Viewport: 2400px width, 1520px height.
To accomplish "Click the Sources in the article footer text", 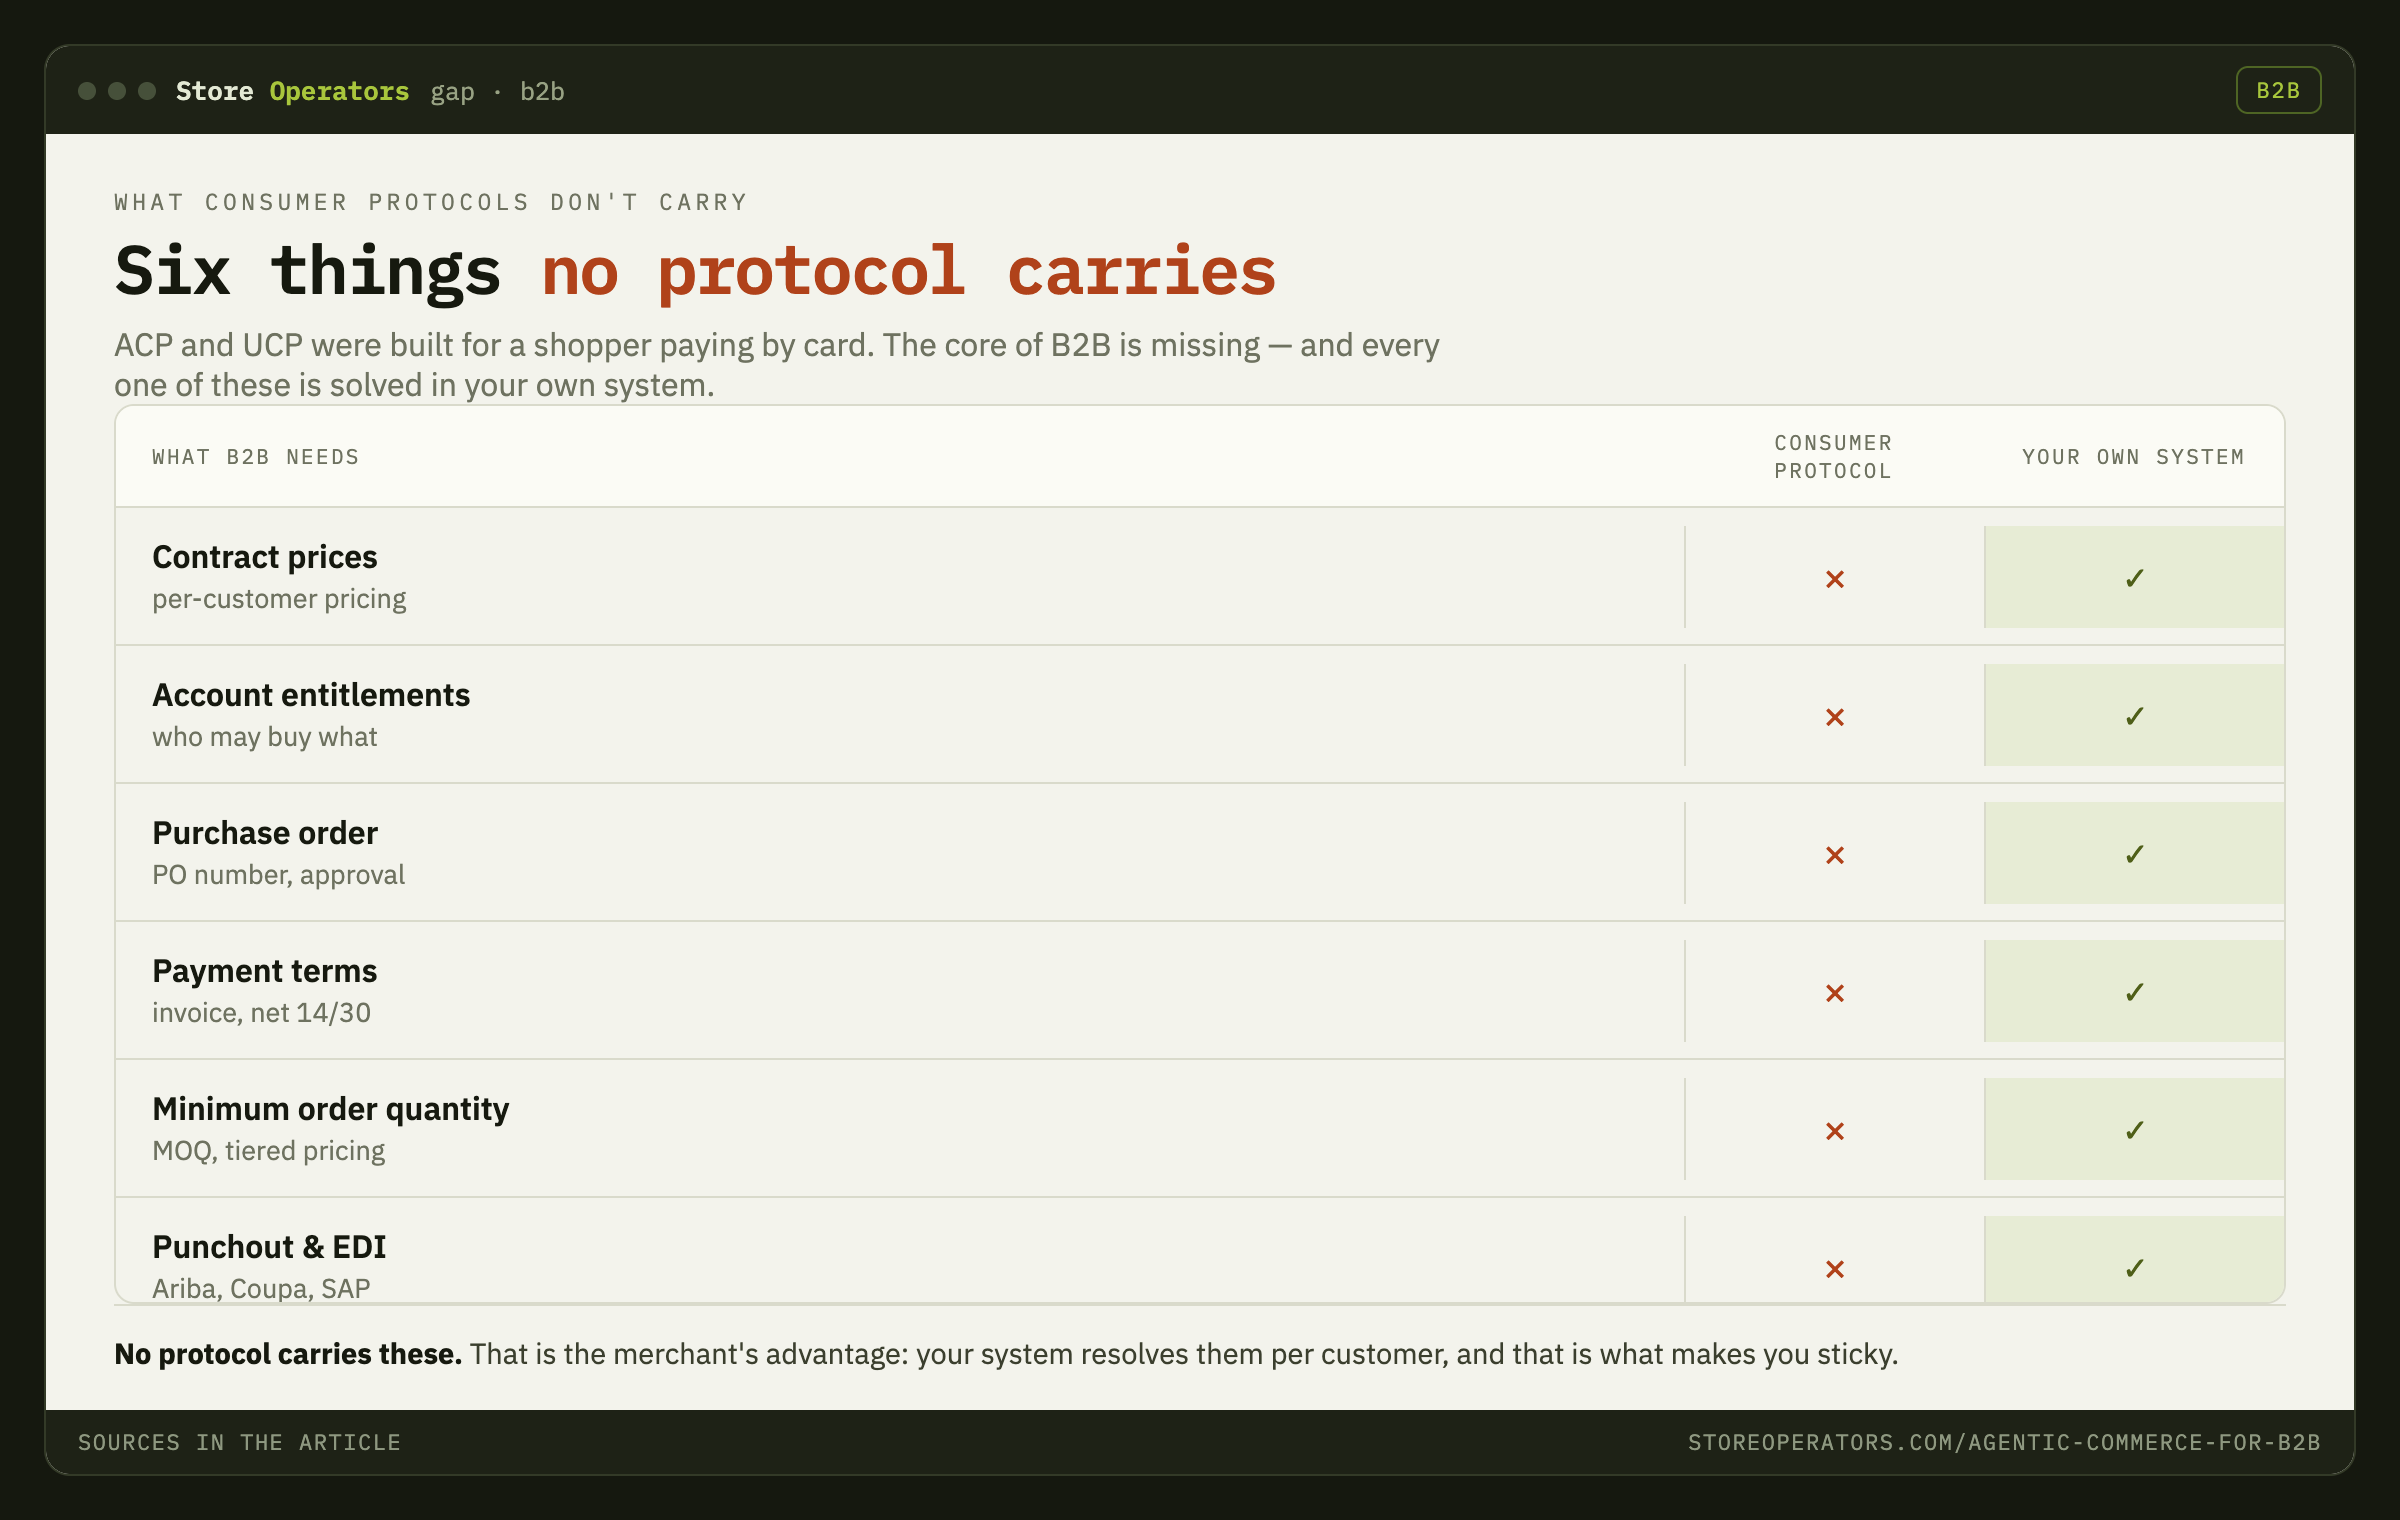I will (239, 1442).
